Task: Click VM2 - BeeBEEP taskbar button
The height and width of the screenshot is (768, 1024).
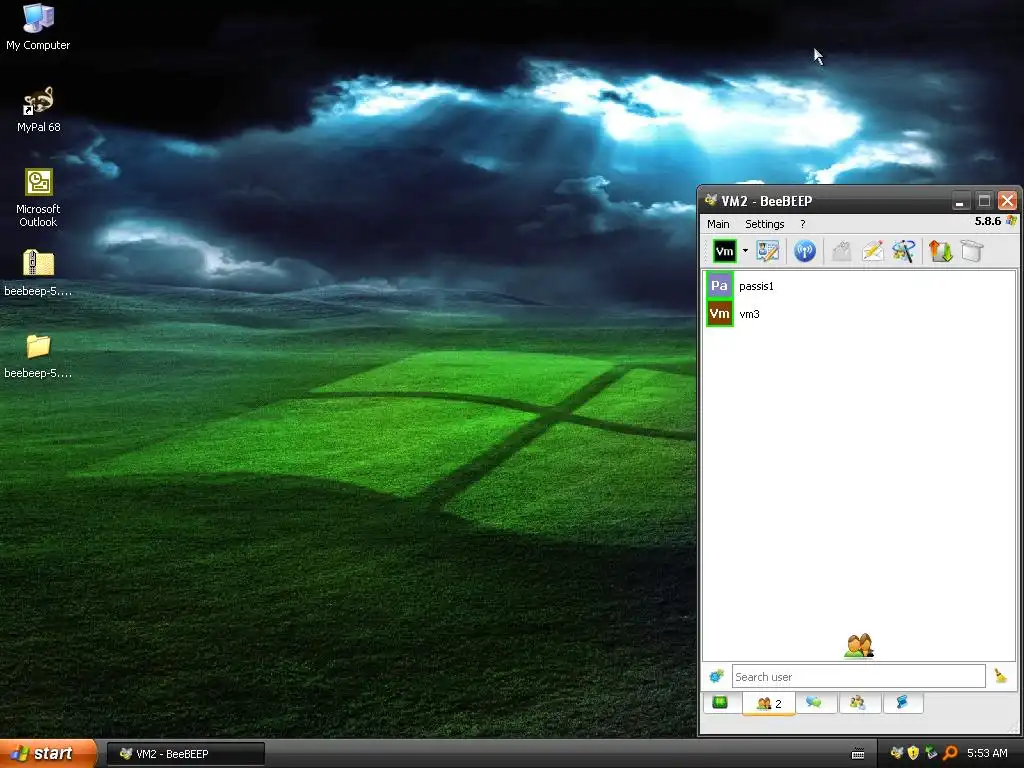Action: [x=185, y=754]
